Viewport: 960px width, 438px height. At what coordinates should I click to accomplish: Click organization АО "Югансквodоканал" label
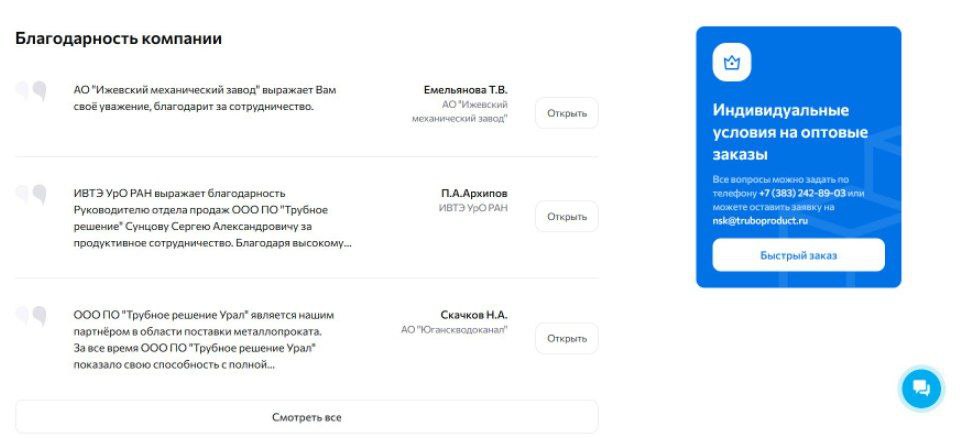point(454,330)
